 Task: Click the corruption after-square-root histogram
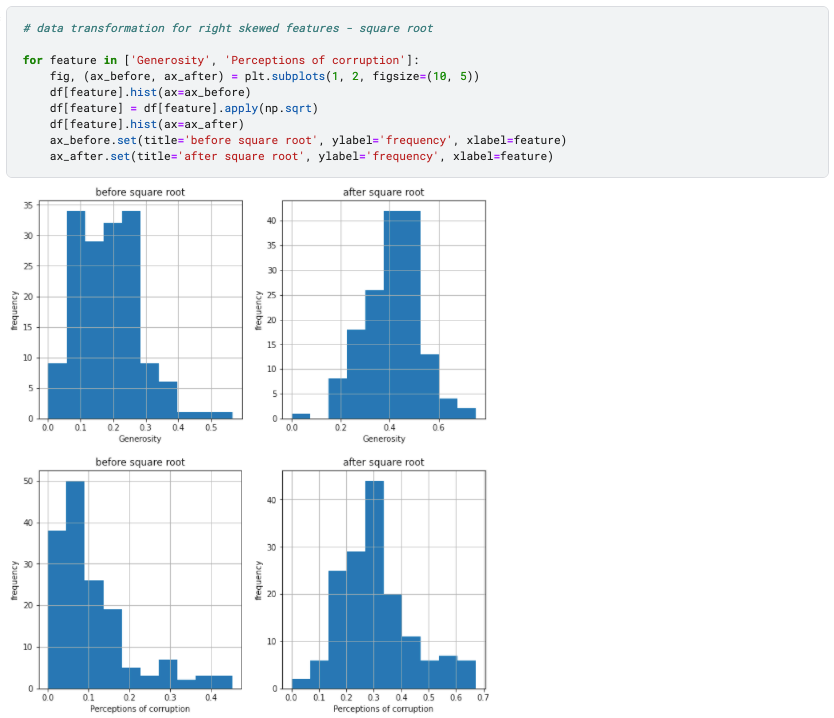click(383, 580)
